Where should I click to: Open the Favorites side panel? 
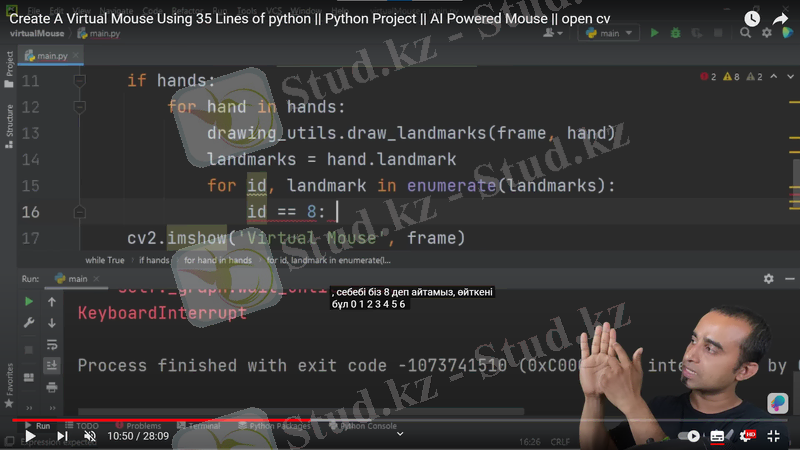pos(9,386)
